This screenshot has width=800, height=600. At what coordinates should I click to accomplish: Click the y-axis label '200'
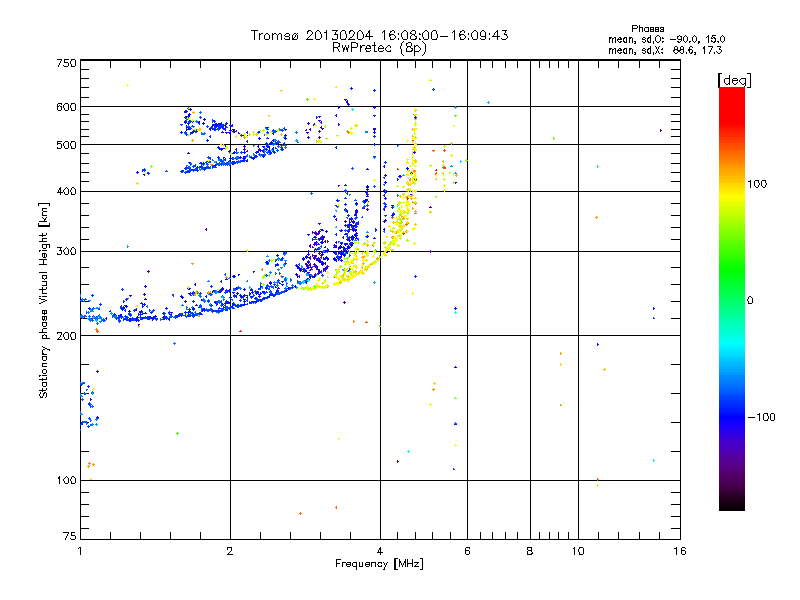pos(66,336)
